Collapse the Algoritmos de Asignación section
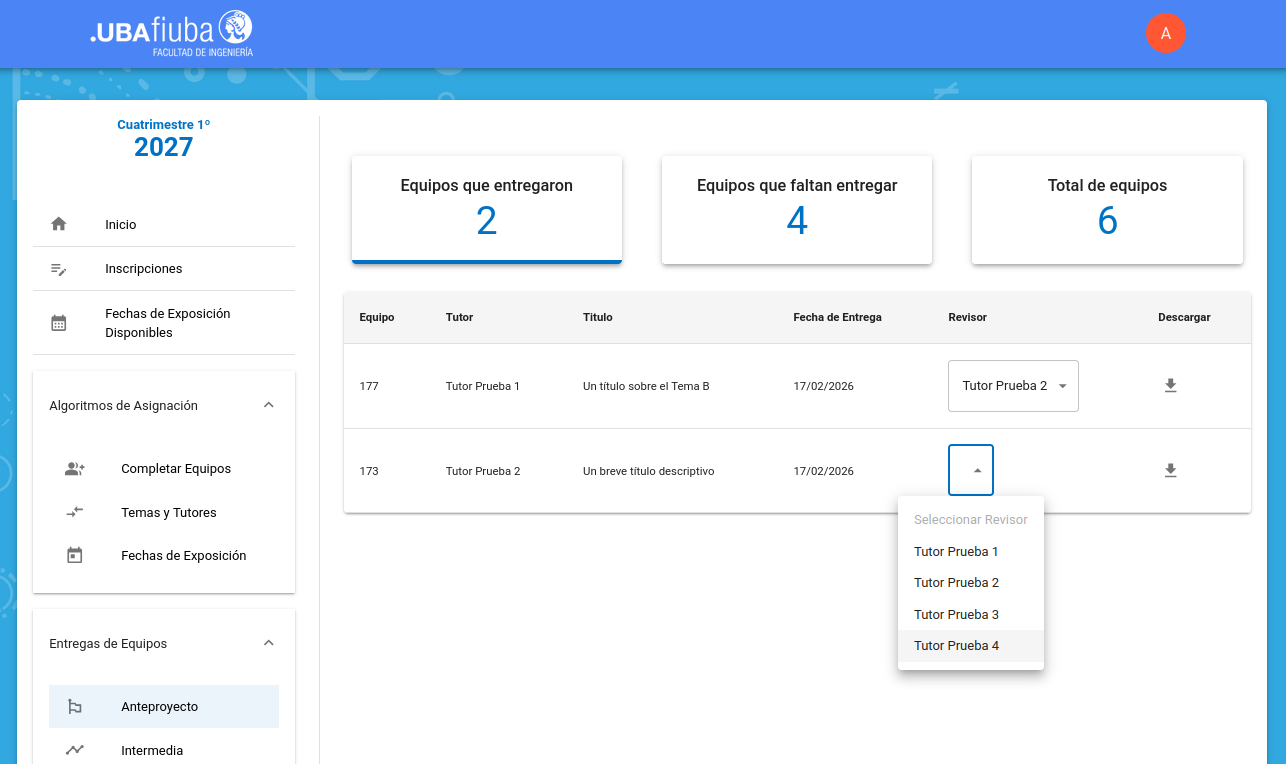Image resolution: width=1286 pixels, height=764 pixels. pos(268,405)
